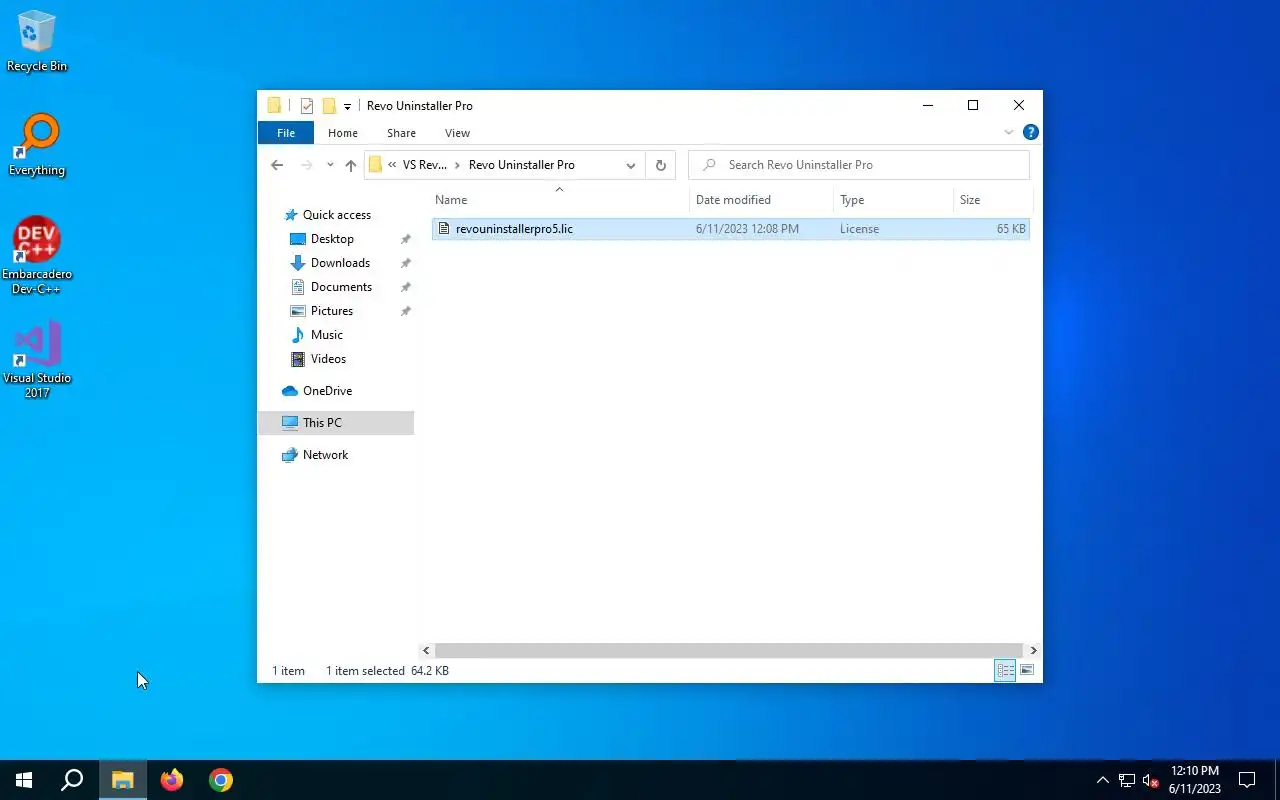Launch Embarcadero Dev-C++ from the desktop

point(37,256)
